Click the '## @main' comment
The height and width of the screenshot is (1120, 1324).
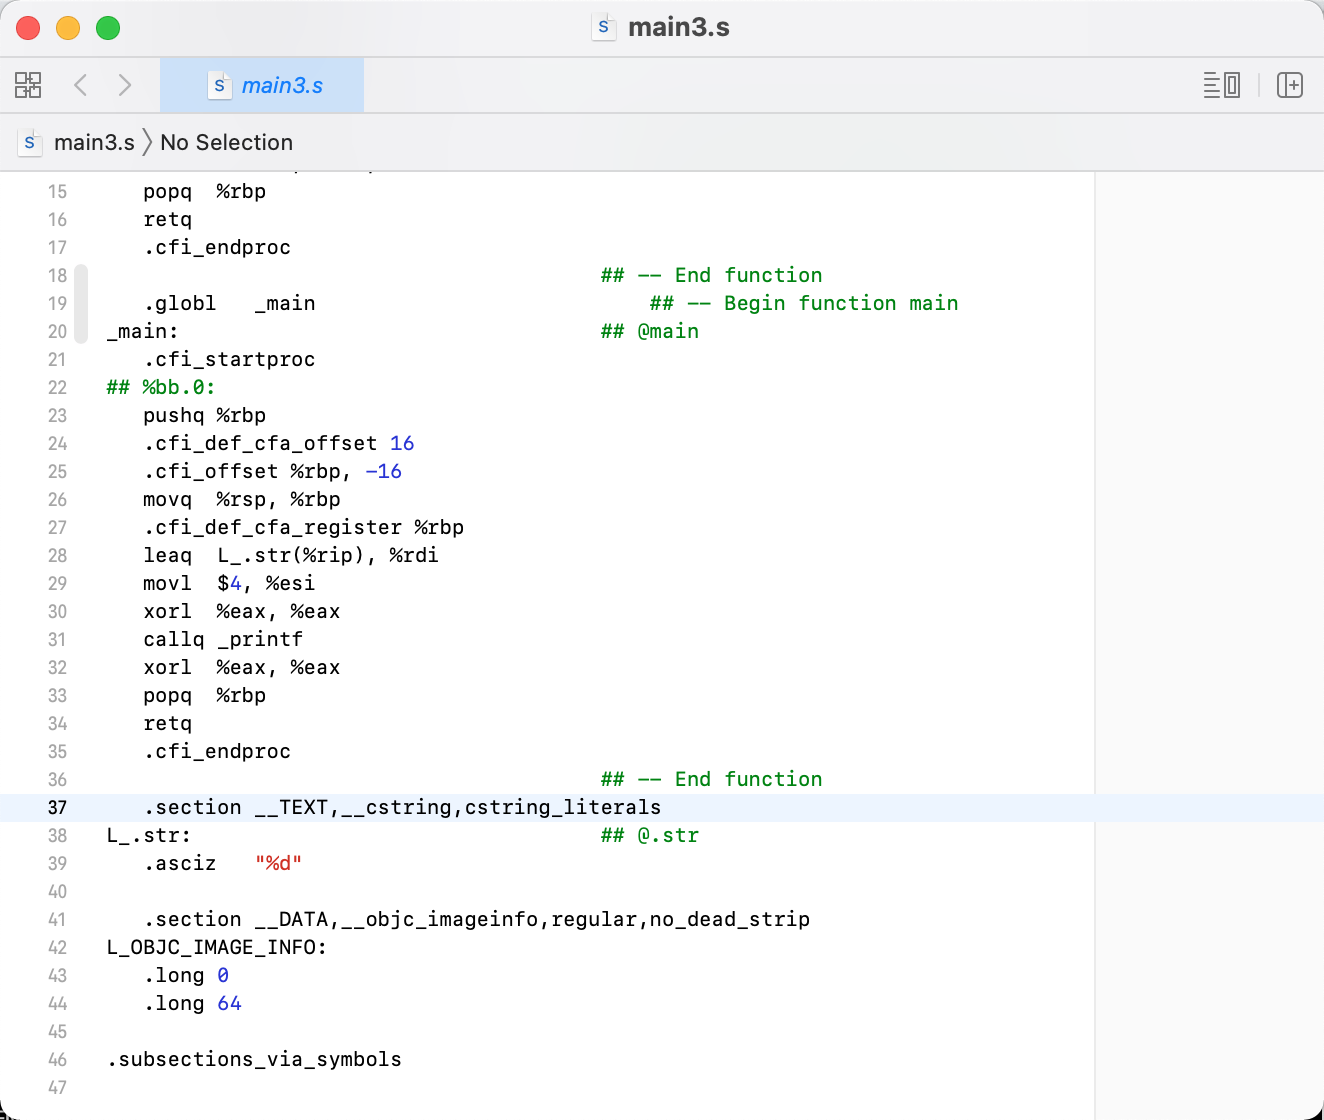point(650,331)
